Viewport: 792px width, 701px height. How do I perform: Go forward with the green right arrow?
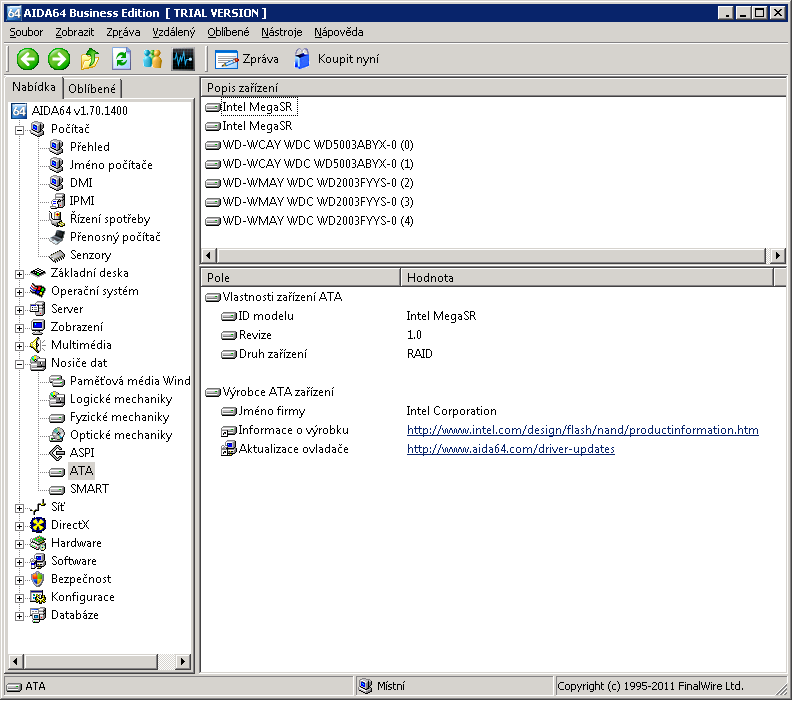(59, 59)
